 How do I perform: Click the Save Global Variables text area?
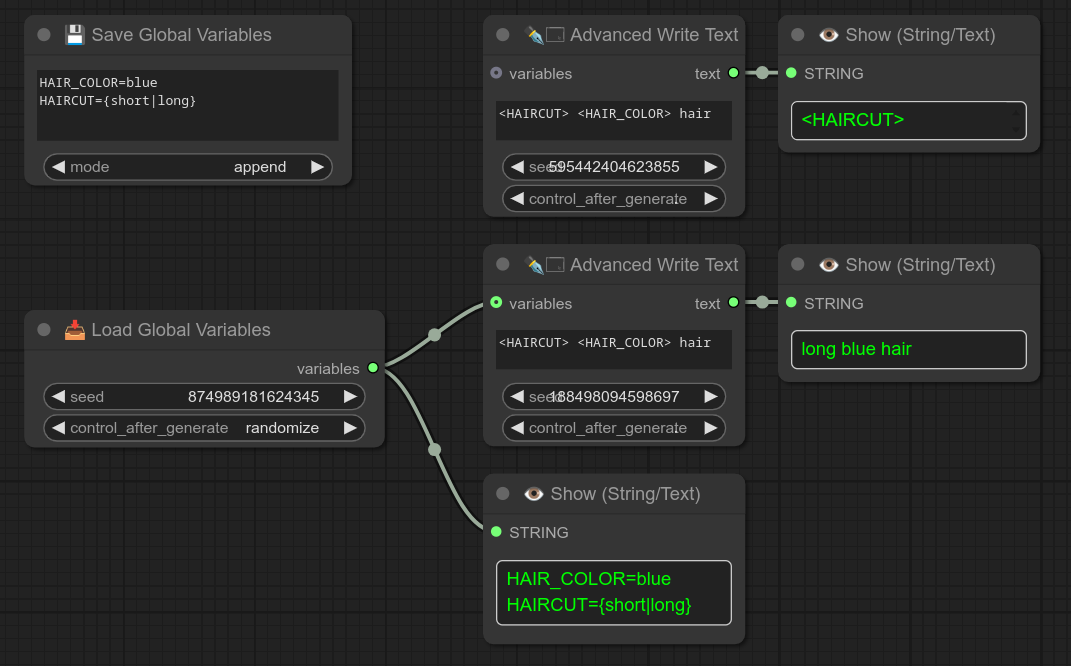coord(187,105)
